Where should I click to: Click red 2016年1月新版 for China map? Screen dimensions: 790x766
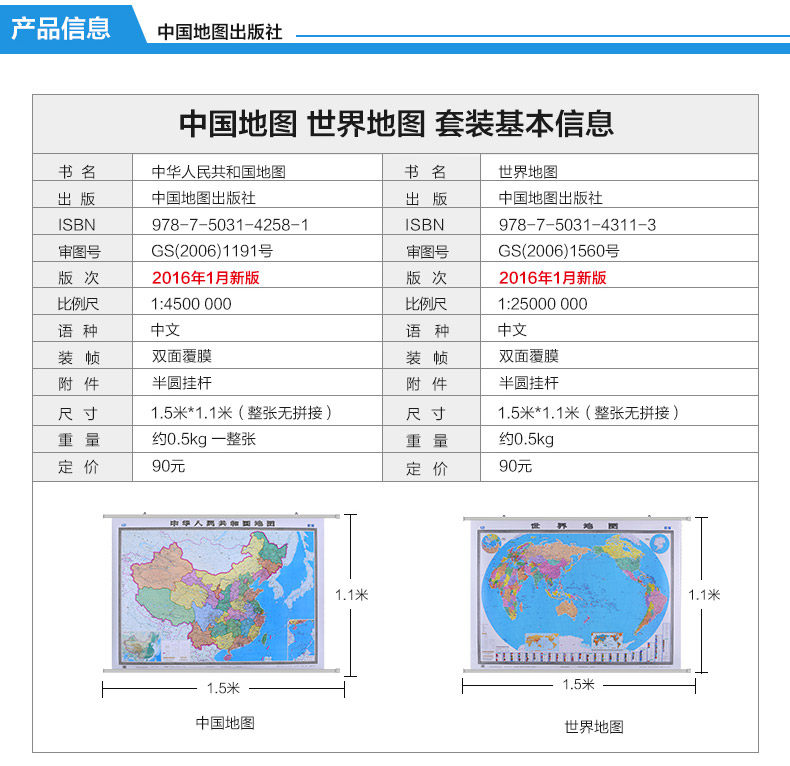(206, 278)
